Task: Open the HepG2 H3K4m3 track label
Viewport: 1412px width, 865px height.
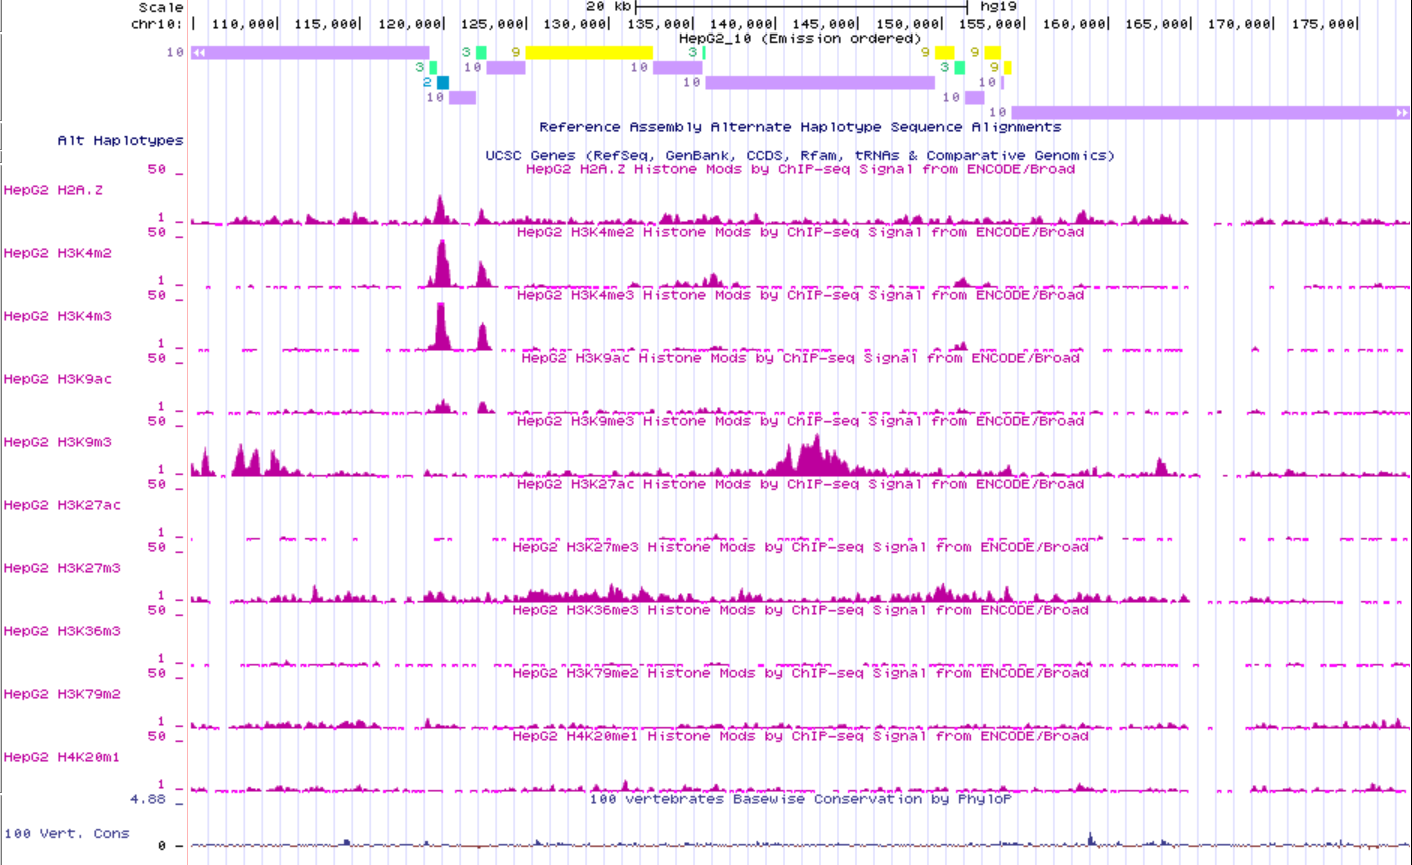Action: pyautogui.click(x=58, y=316)
